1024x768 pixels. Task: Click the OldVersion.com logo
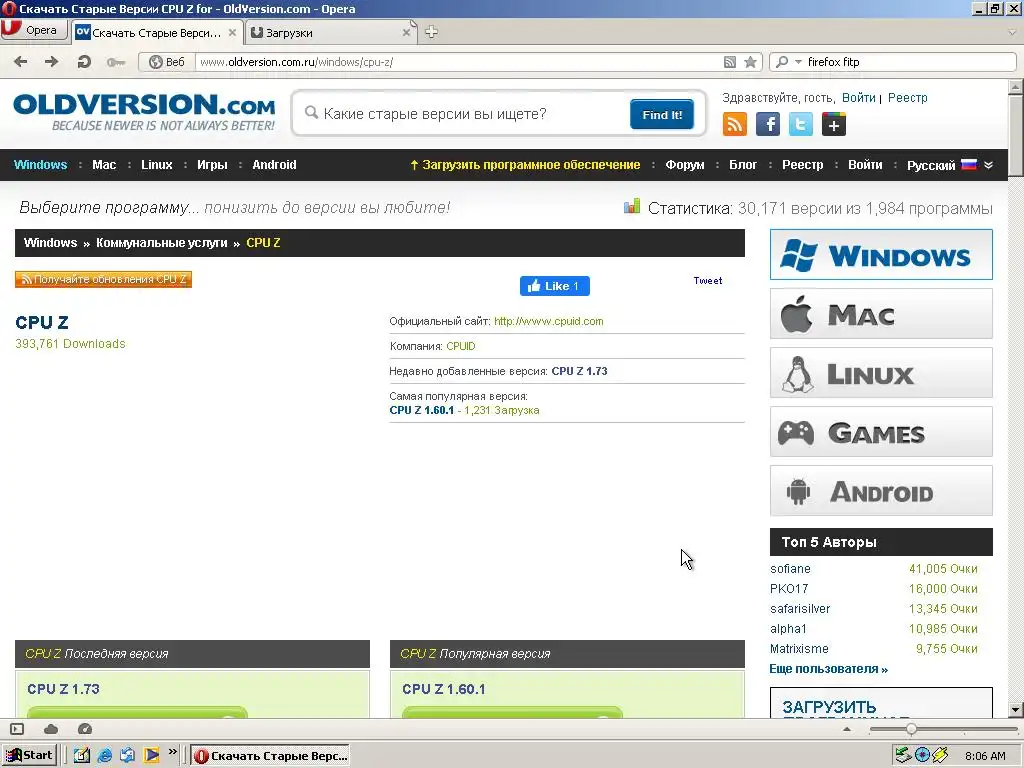tap(144, 112)
